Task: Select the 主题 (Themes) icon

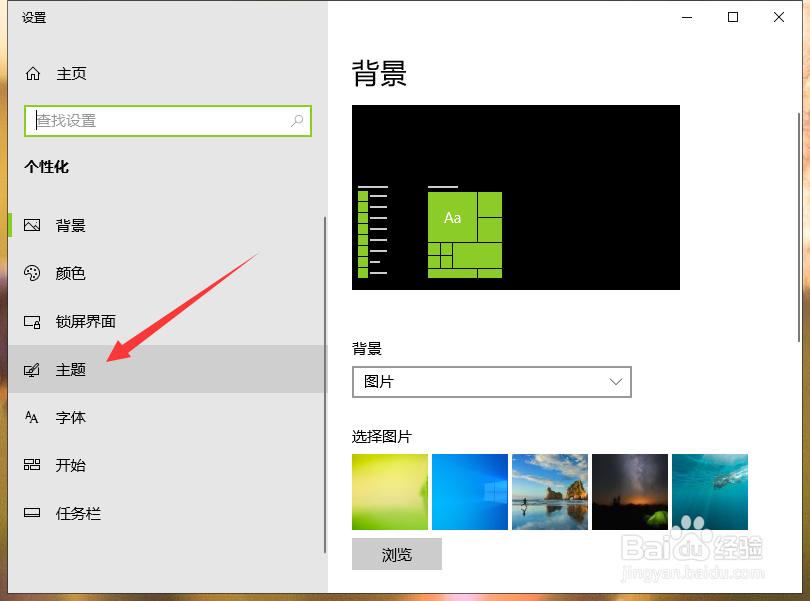Action: (x=31, y=369)
